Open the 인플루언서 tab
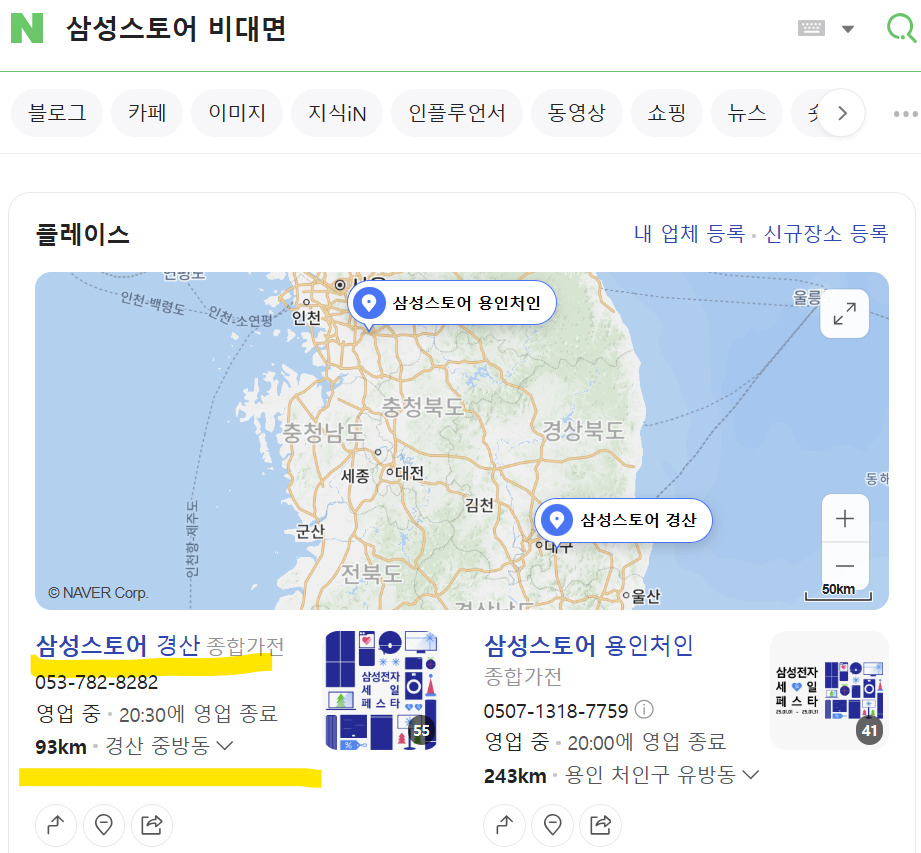This screenshot has width=921, height=853. click(x=457, y=113)
